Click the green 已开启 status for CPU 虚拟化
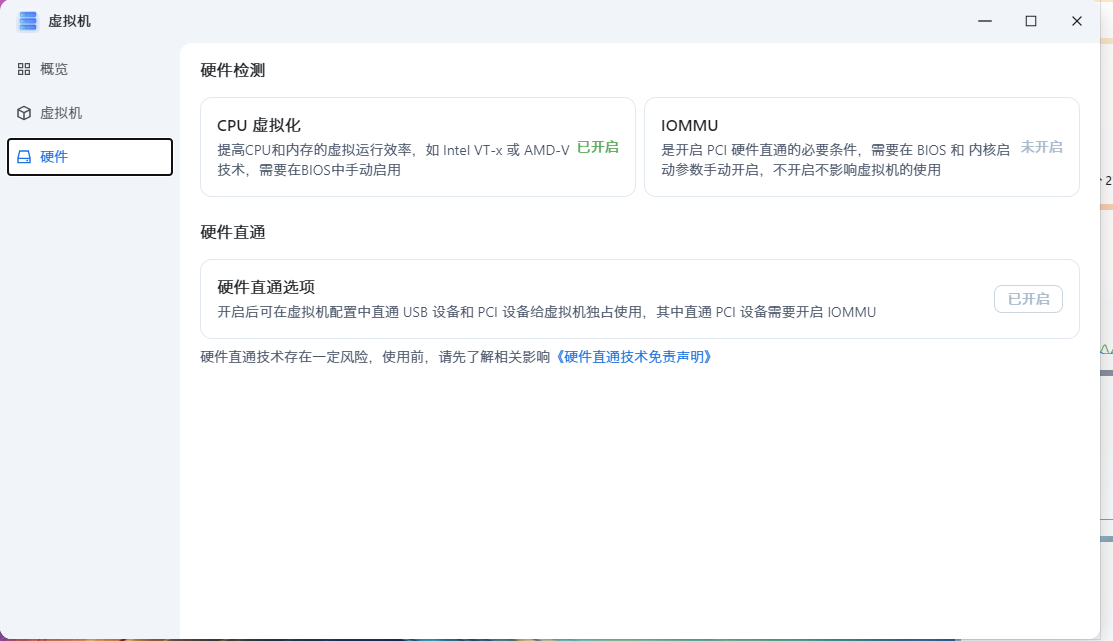Viewport: 1113px width, 641px height. tap(598, 147)
